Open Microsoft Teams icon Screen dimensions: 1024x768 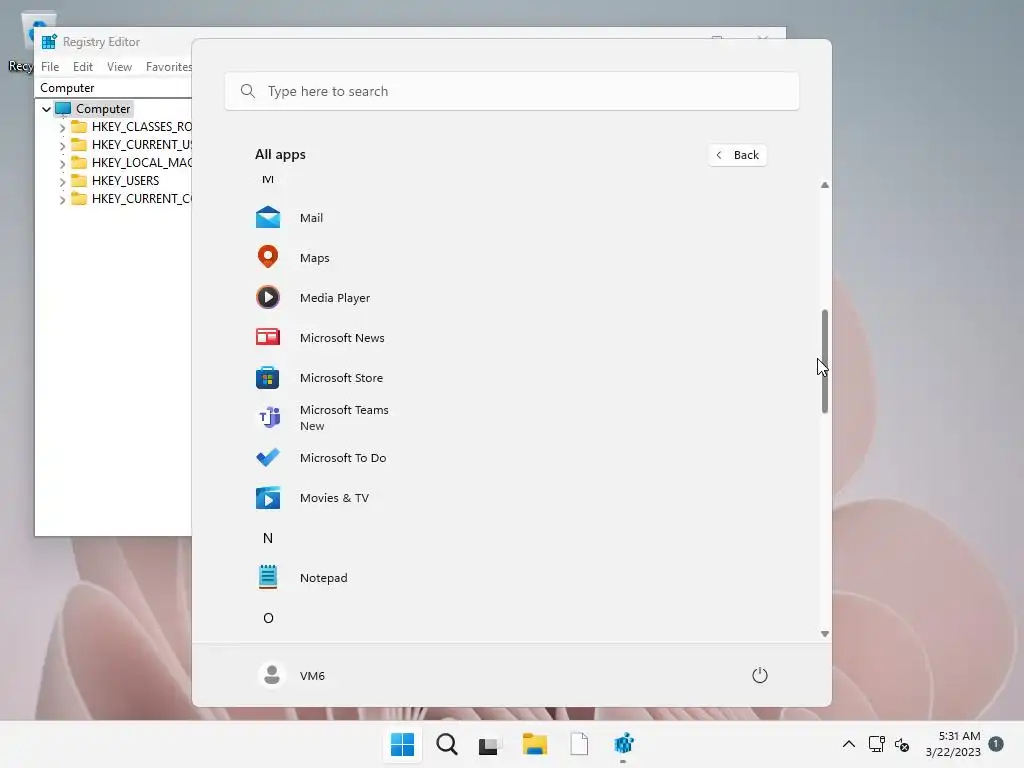(x=269, y=417)
